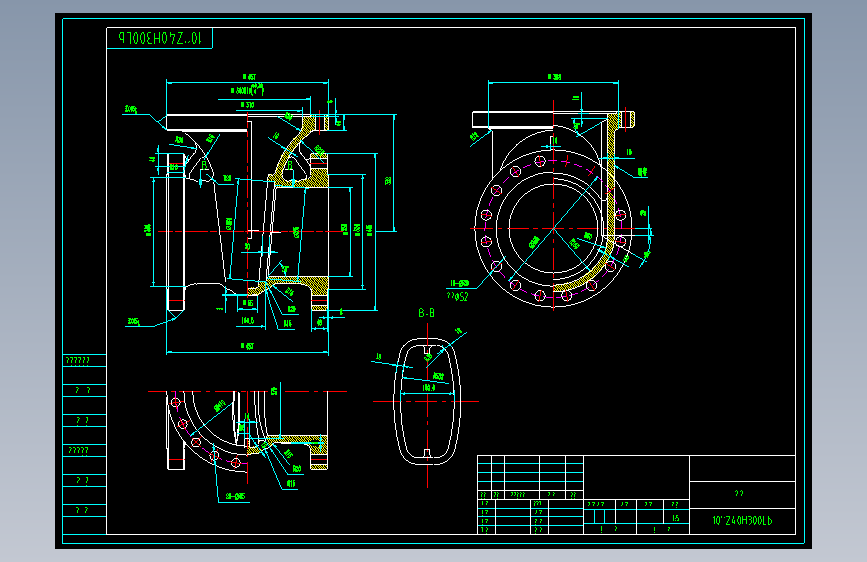This screenshot has width=867, height=562.
Task: Select the B-B oval cross-section outline
Action: click(427, 402)
